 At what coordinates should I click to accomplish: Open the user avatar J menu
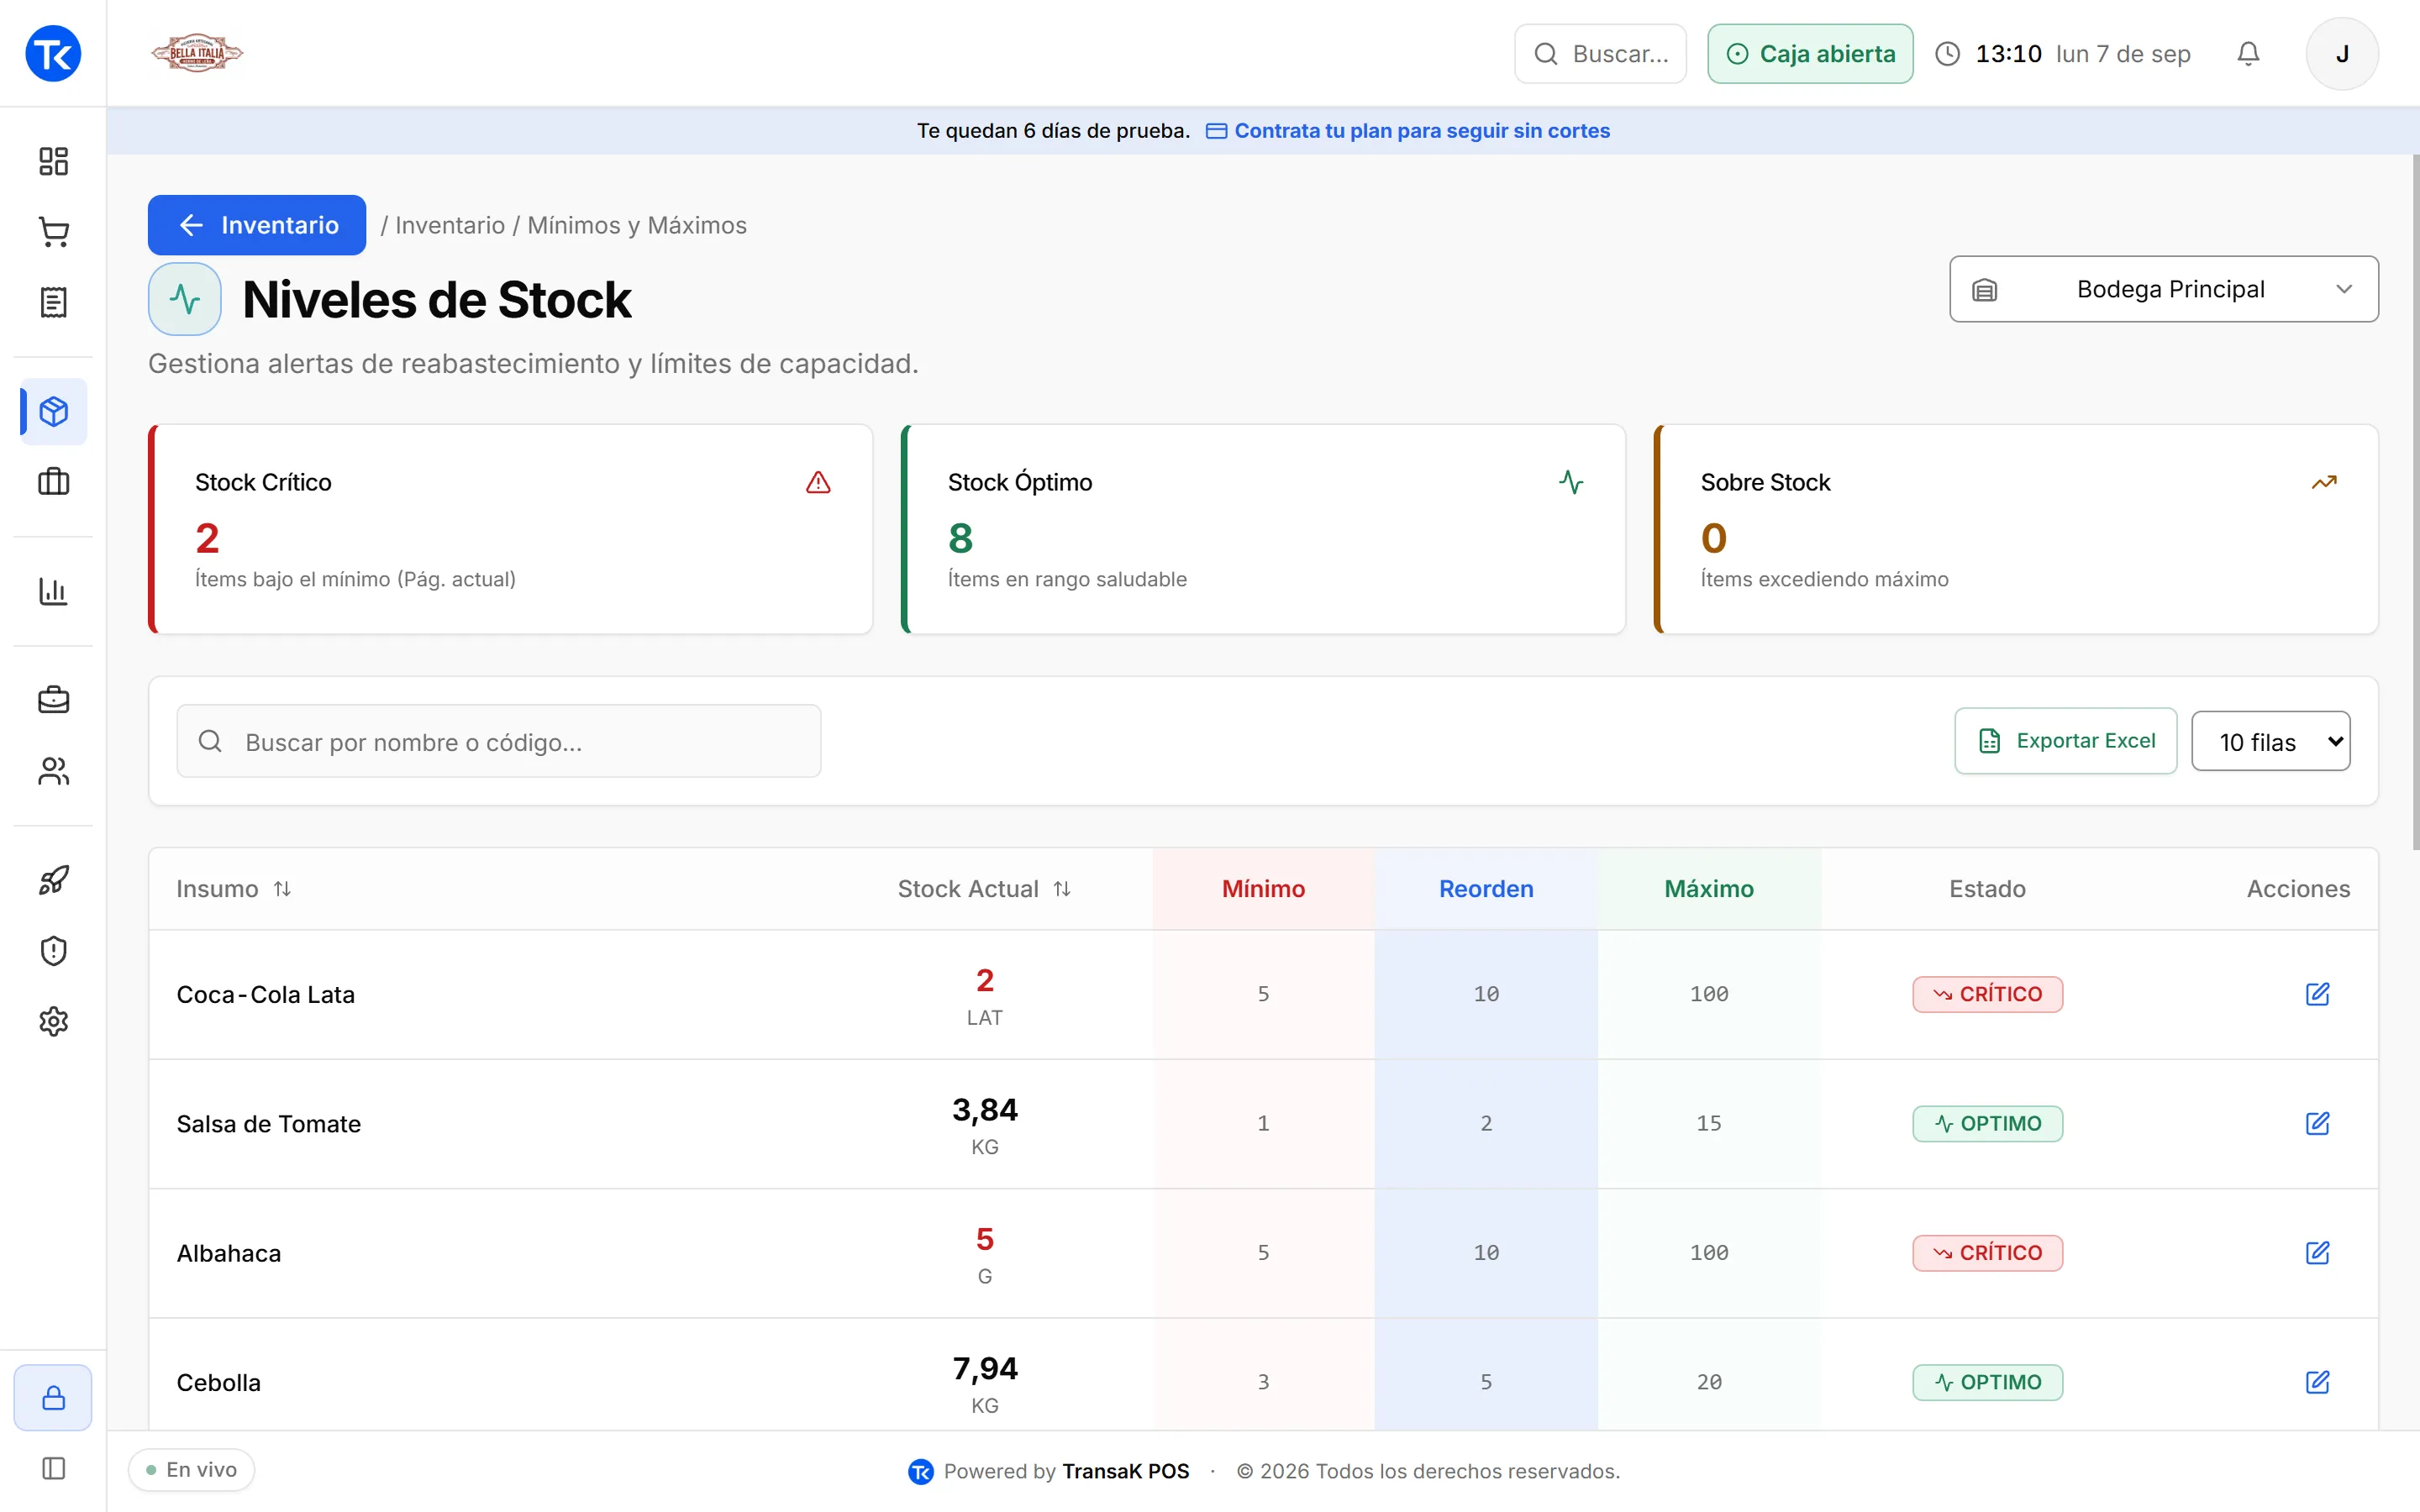click(2342, 54)
